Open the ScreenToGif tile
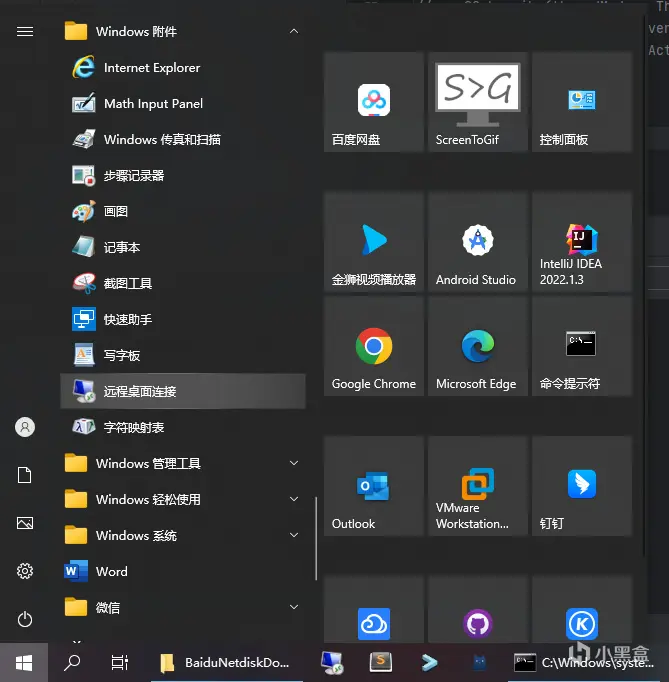 [x=478, y=102]
